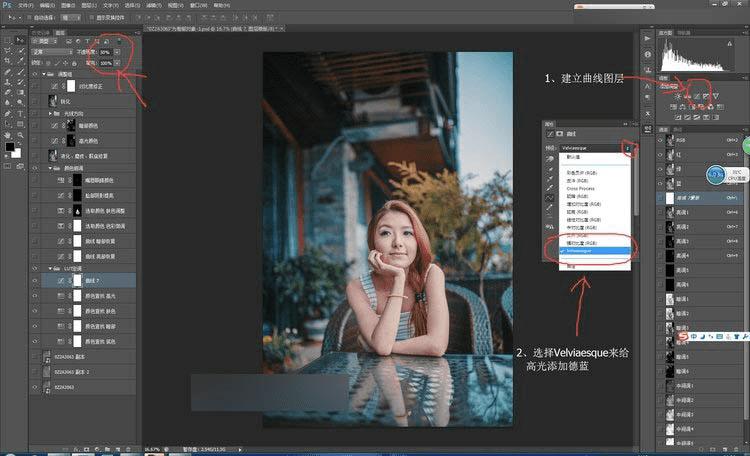750x456 pixels.
Task: Select the 红 channel row
Action: click(x=702, y=155)
